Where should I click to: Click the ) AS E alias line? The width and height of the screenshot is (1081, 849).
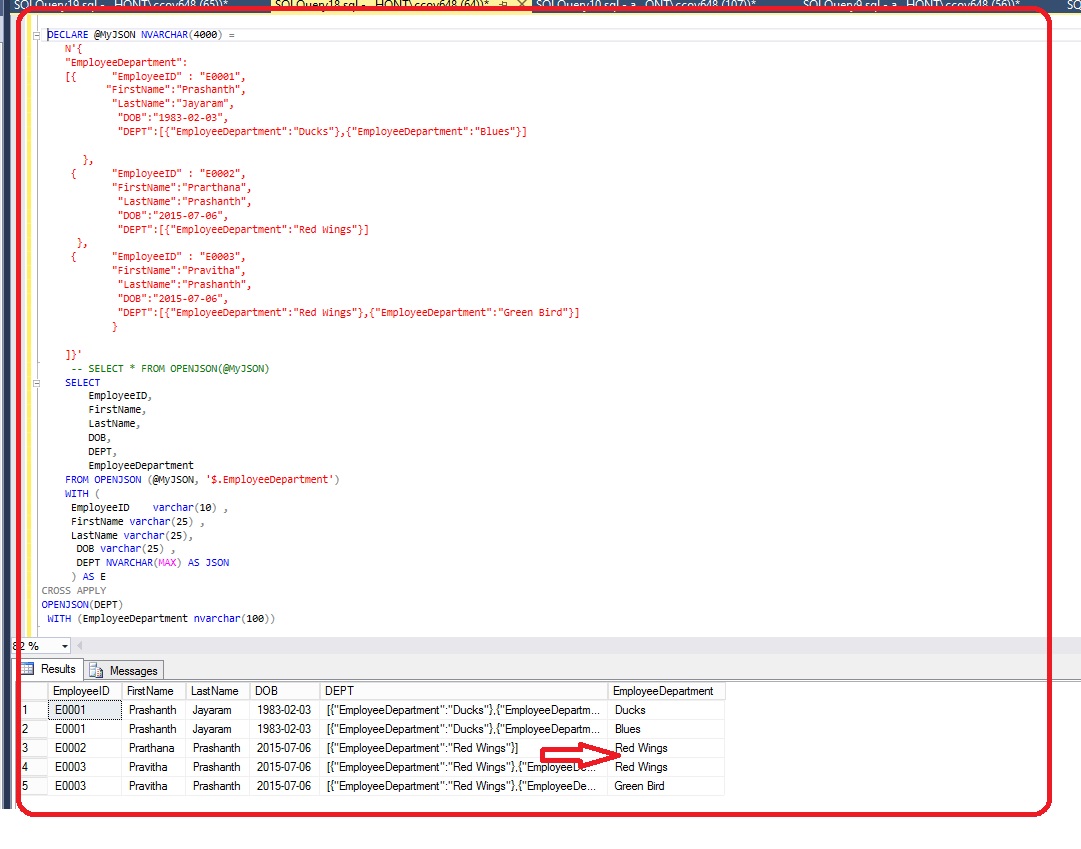pos(89,577)
